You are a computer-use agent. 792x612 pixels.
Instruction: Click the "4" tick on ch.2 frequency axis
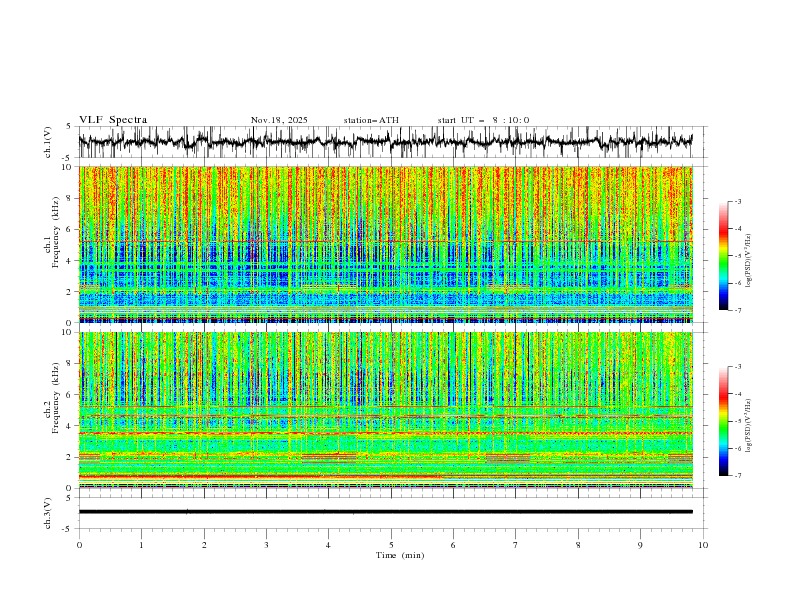click(70, 426)
